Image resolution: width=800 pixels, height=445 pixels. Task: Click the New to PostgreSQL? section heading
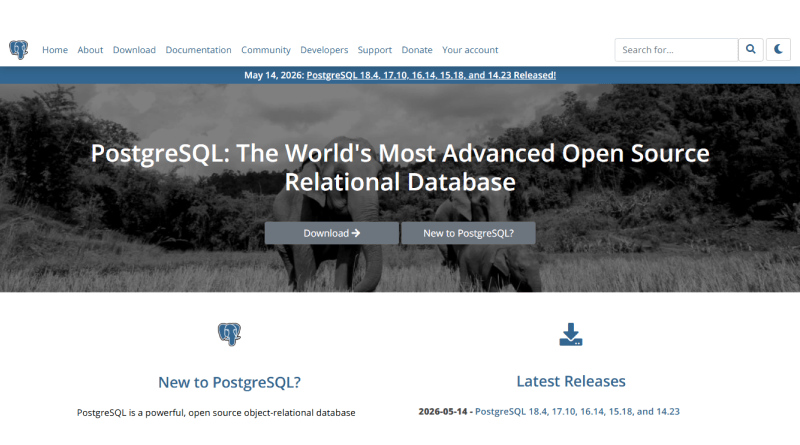(x=229, y=382)
